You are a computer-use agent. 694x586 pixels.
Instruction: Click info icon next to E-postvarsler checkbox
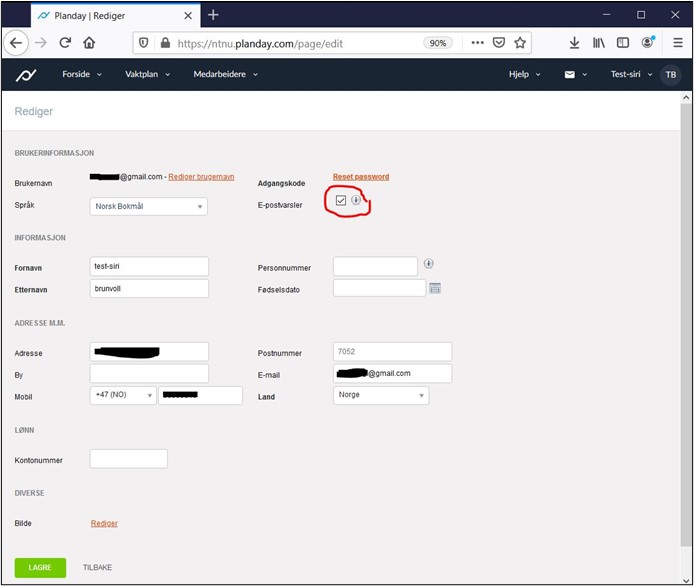click(356, 201)
